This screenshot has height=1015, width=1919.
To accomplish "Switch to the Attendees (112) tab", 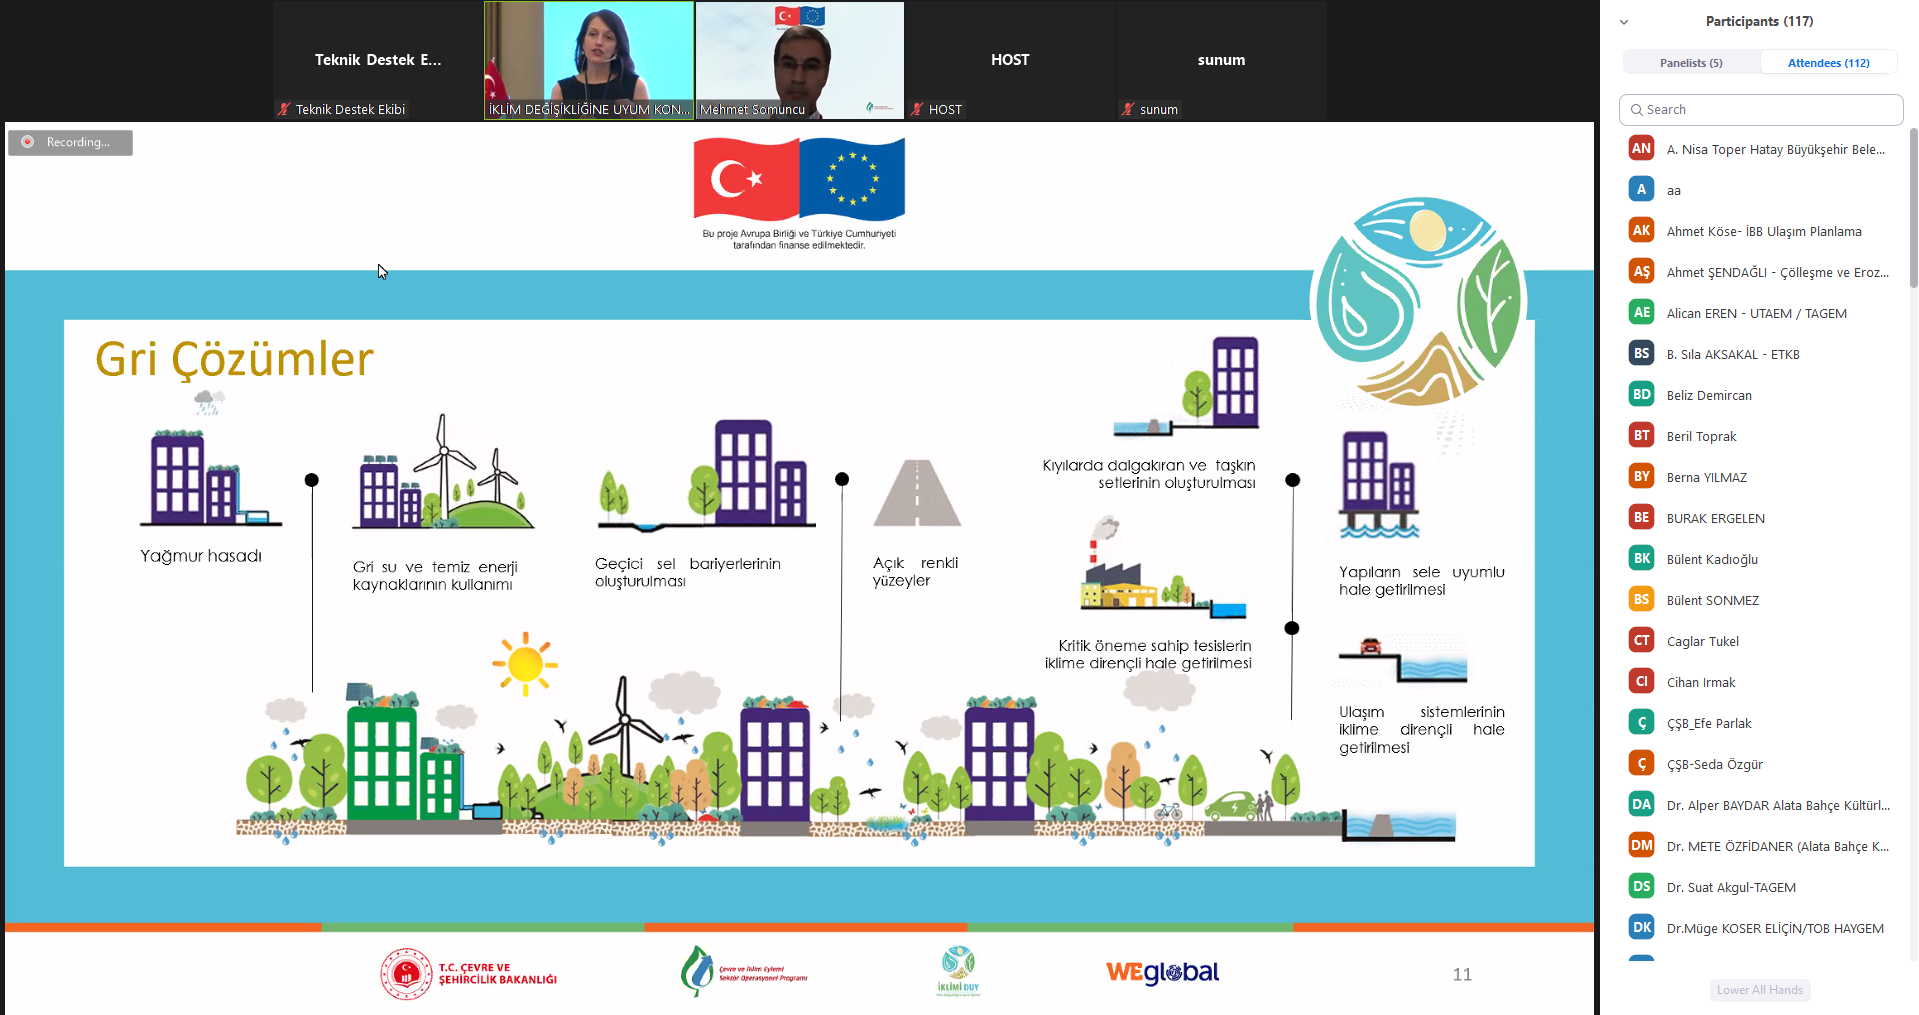I will [1828, 63].
